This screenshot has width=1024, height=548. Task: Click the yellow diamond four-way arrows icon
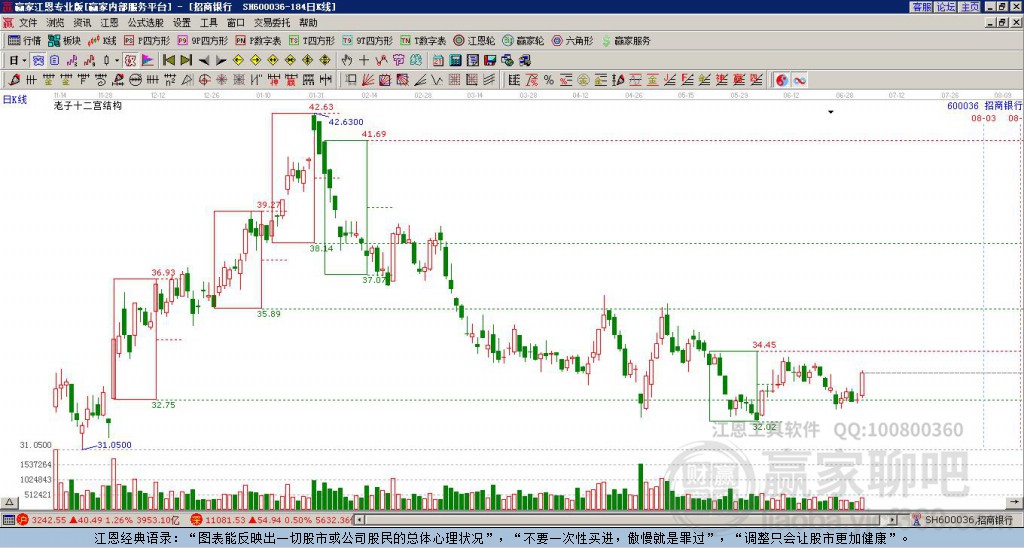(325, 60)
